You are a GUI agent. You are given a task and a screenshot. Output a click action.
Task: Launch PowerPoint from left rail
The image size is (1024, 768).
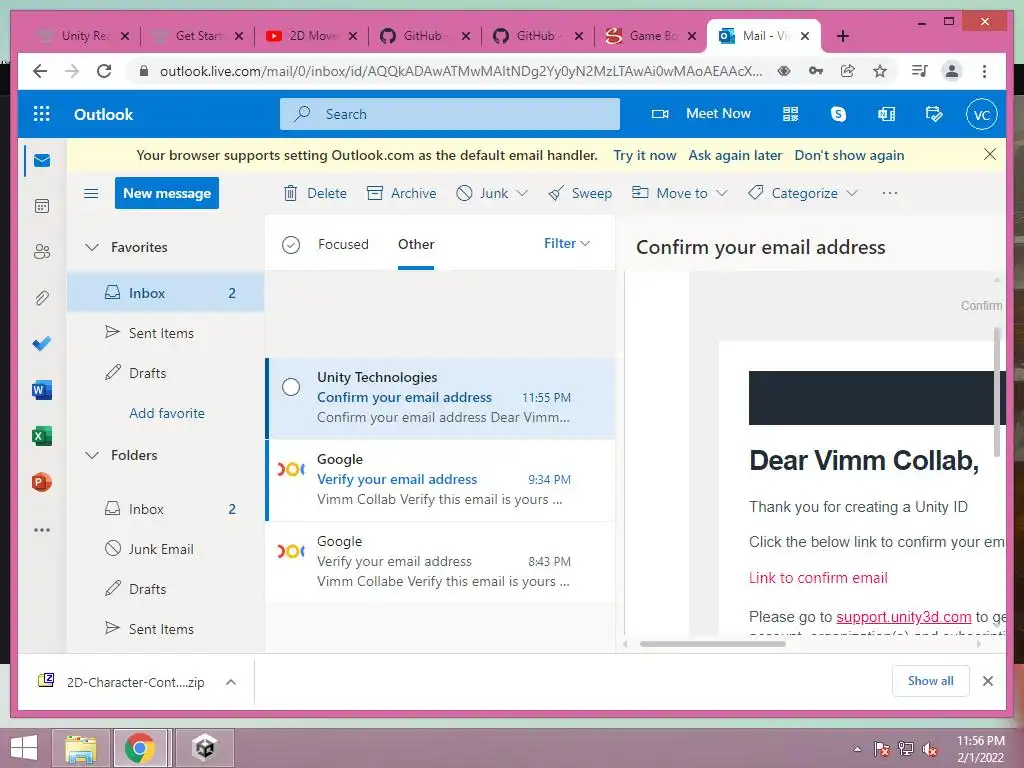42,483
